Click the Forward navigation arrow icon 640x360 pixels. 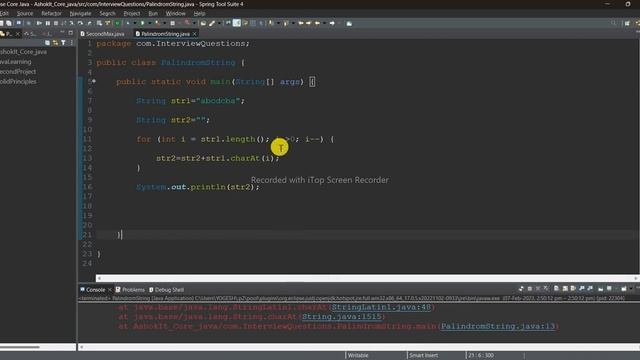tap(332, 23)
